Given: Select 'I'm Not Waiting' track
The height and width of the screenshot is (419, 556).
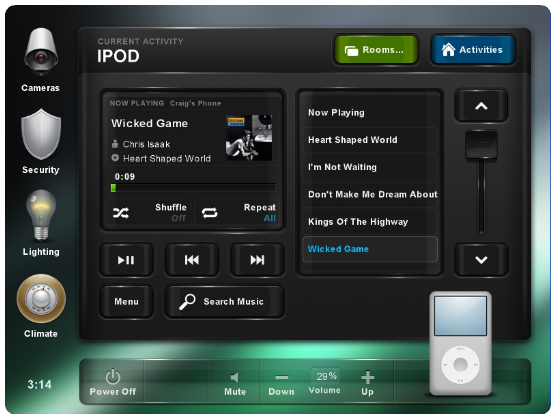Looking at the screenshot, I should coord(370,167).
